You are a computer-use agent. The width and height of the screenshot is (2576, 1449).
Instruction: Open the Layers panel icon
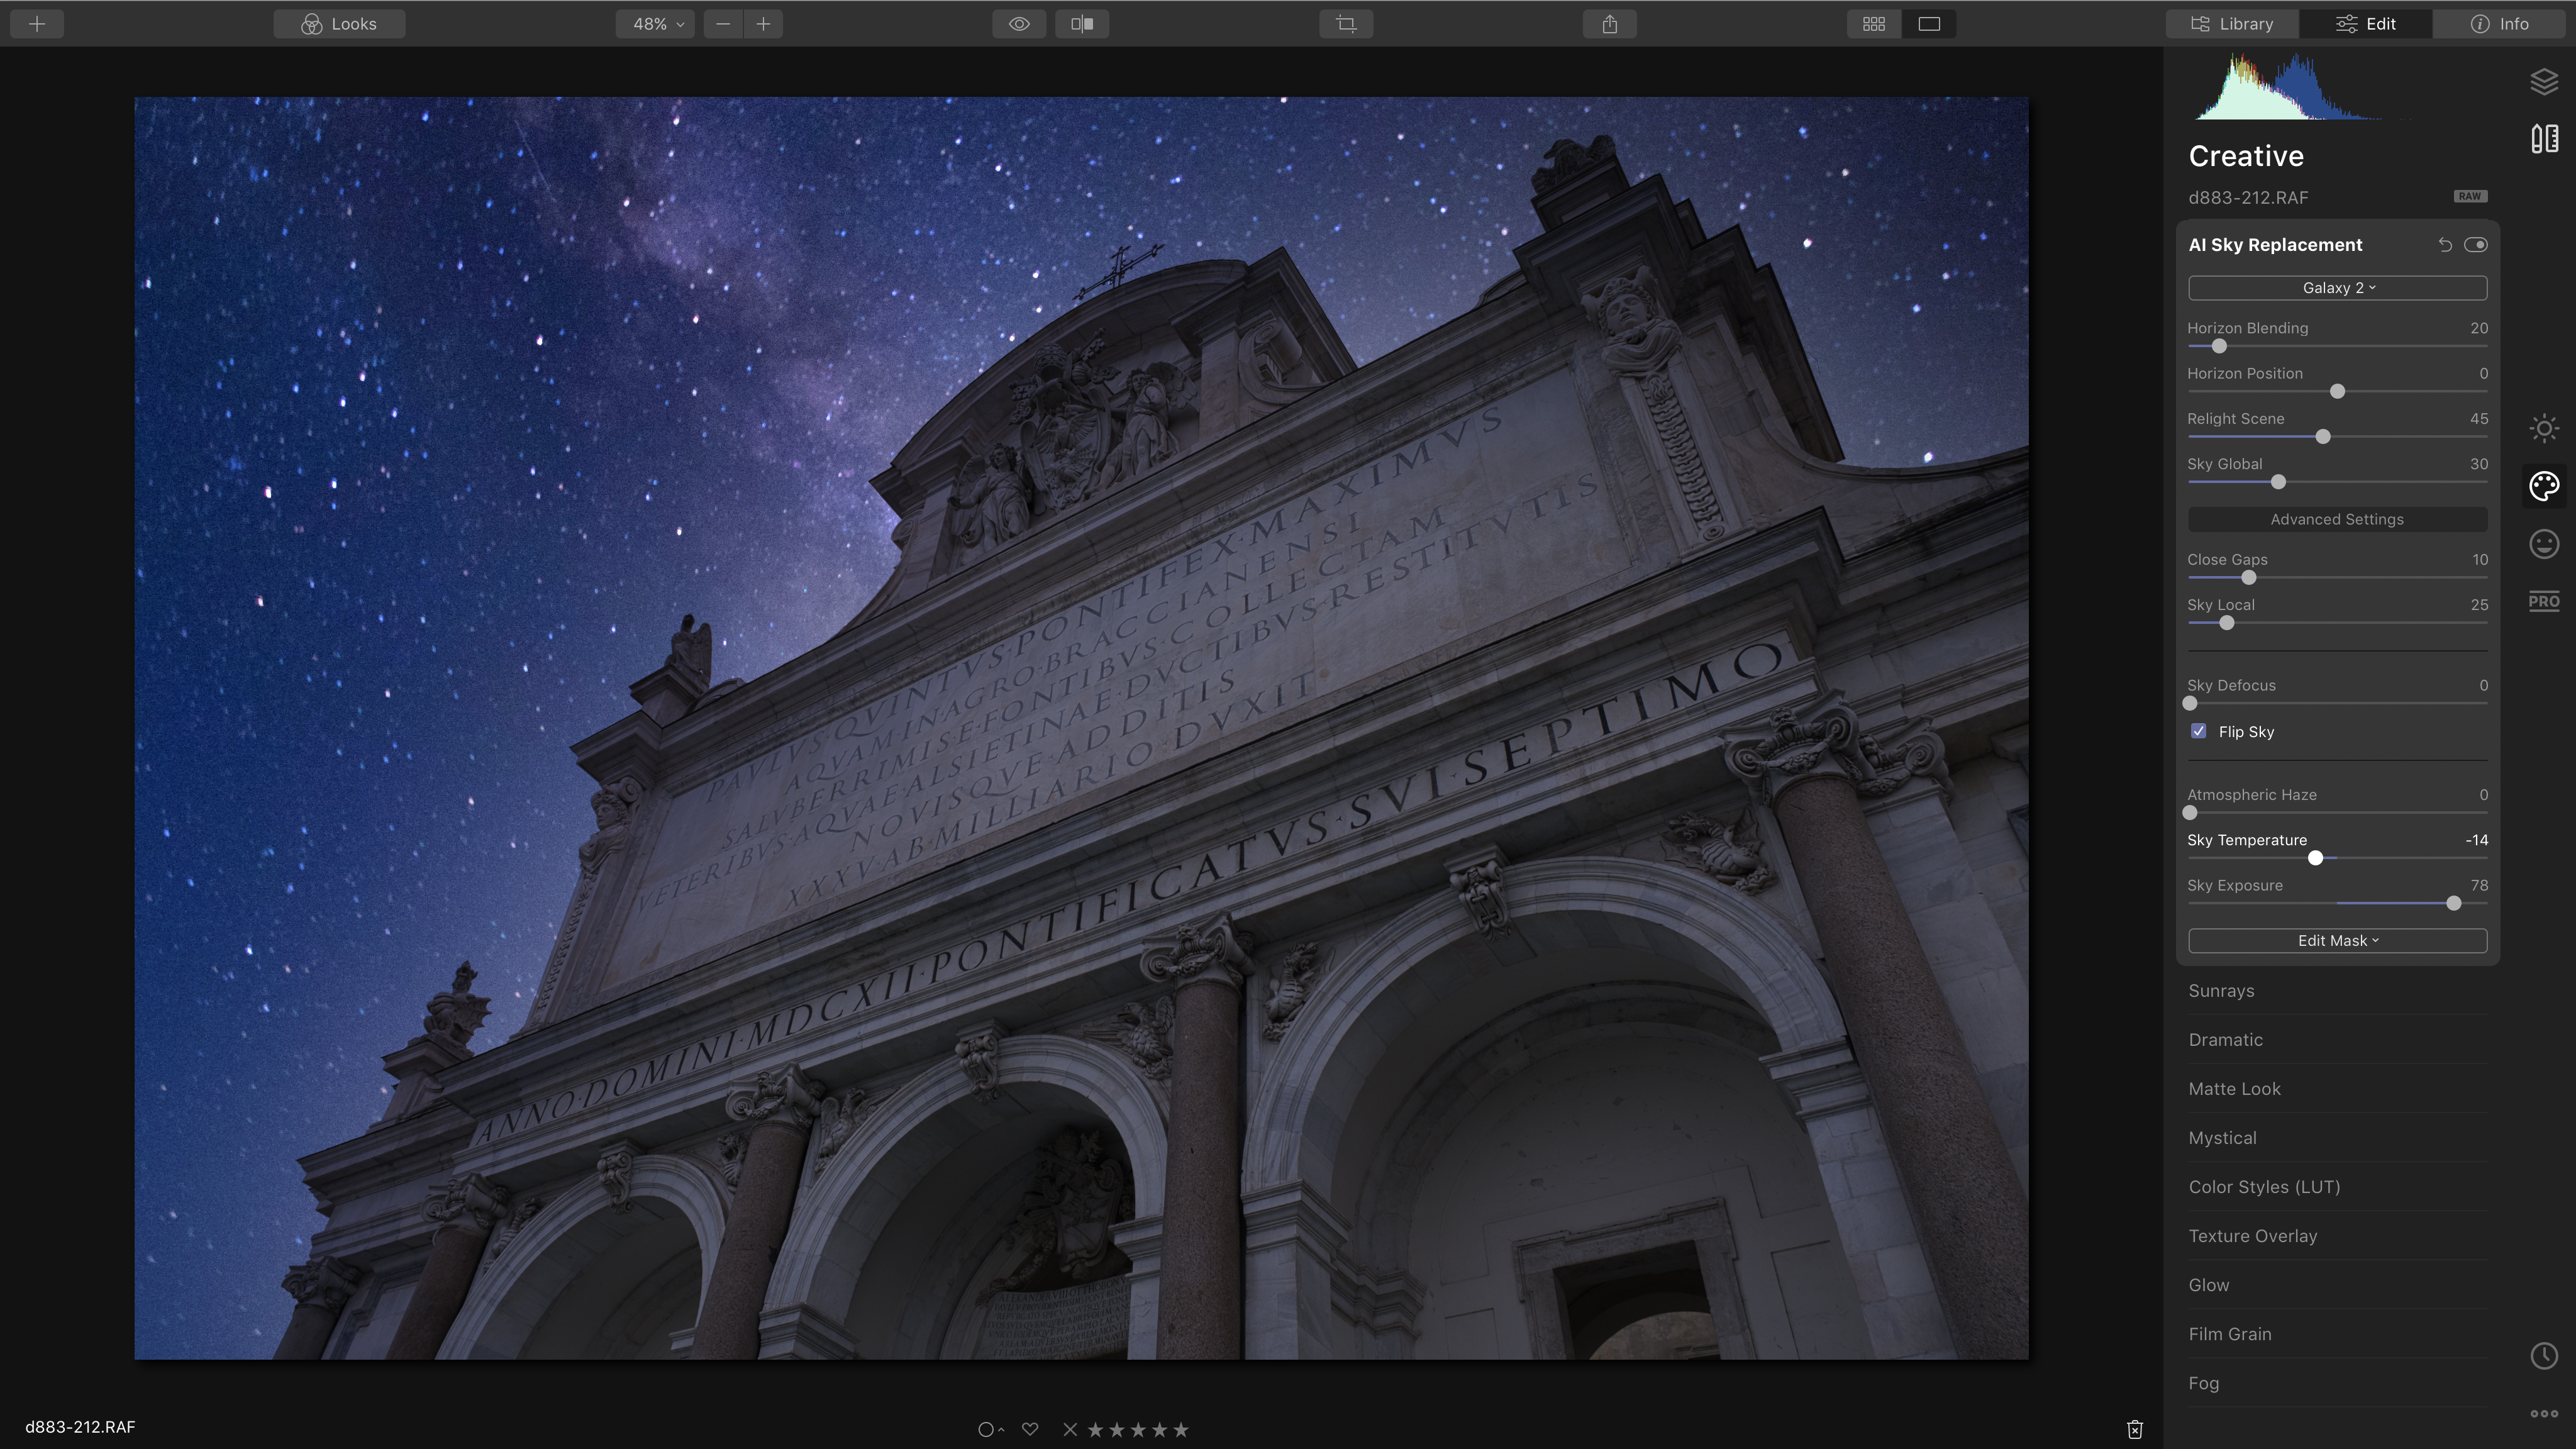[x=2544, y=81]
